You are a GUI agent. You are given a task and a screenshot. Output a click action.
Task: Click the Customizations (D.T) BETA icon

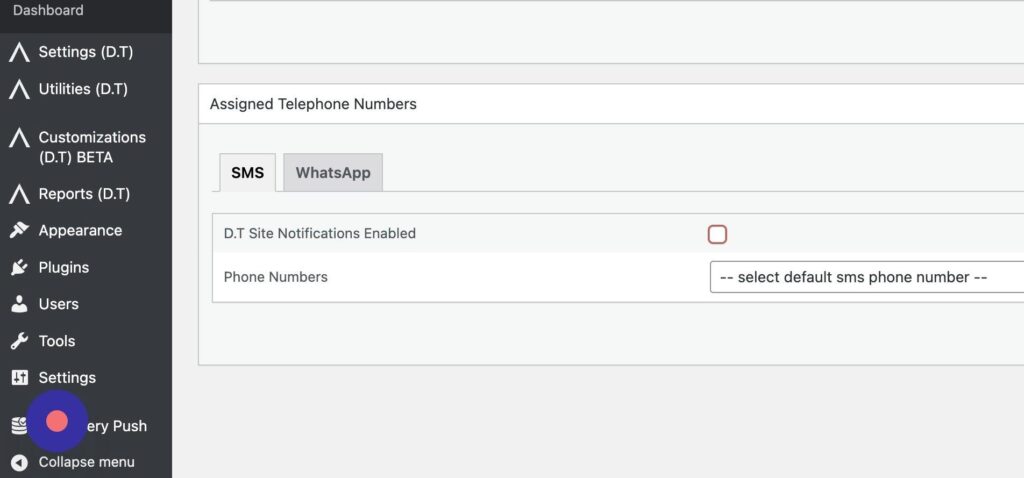tap(19, 138)
